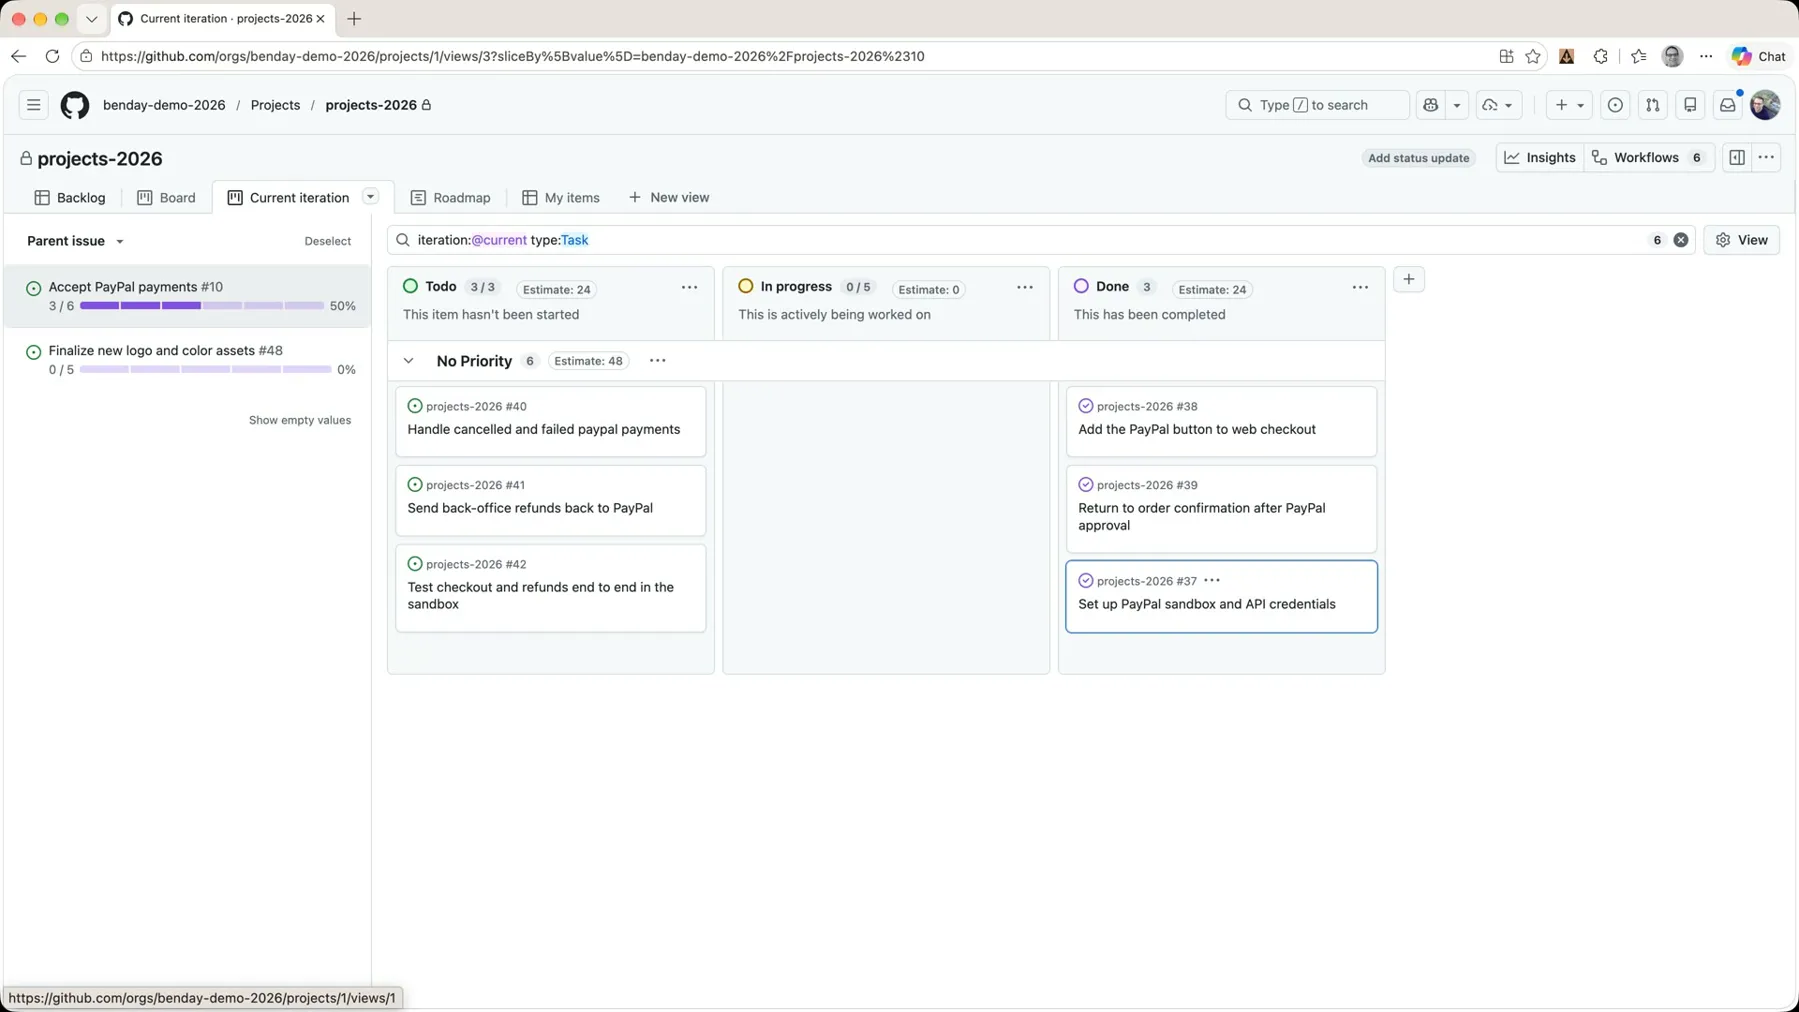Open the Repositories icon in header
Screen dimensions: 1799x1012
tap(1690, 105)
